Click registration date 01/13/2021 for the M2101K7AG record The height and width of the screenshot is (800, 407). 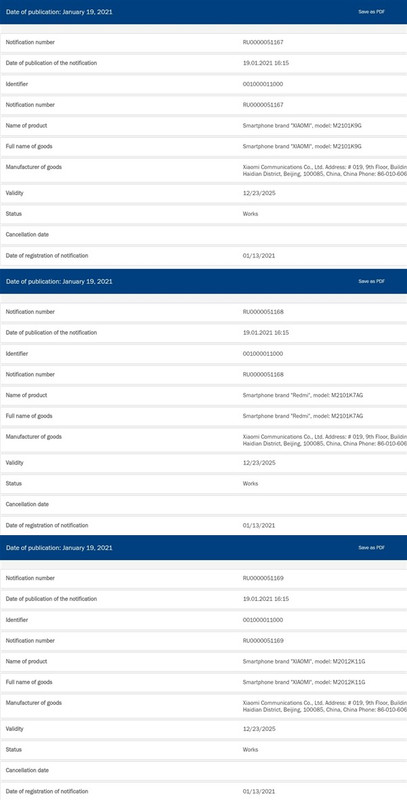[x=259, y=525]
